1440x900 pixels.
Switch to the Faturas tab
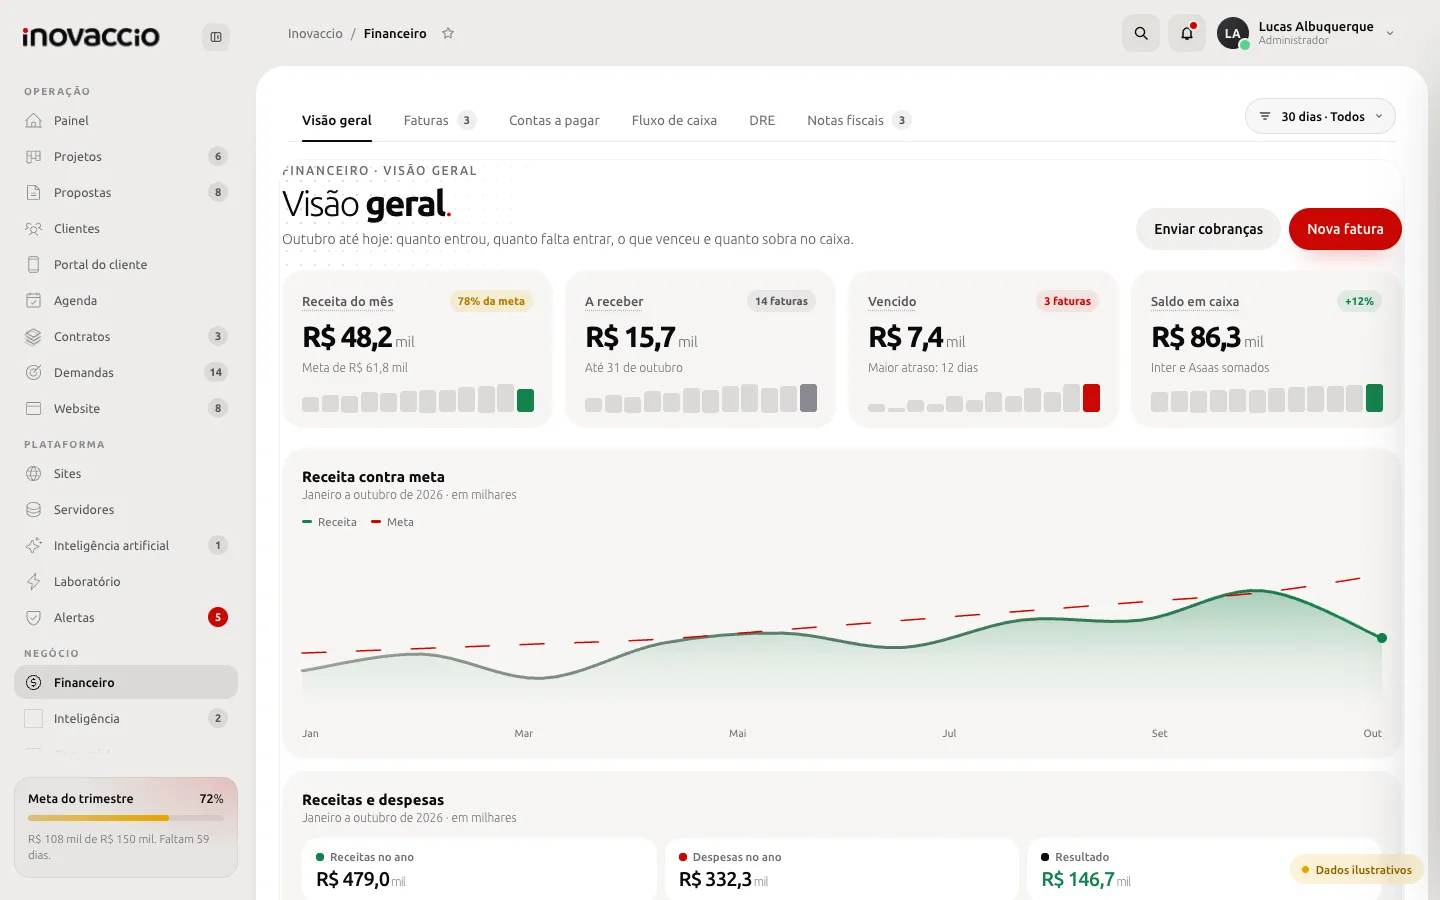click(439, 120)
